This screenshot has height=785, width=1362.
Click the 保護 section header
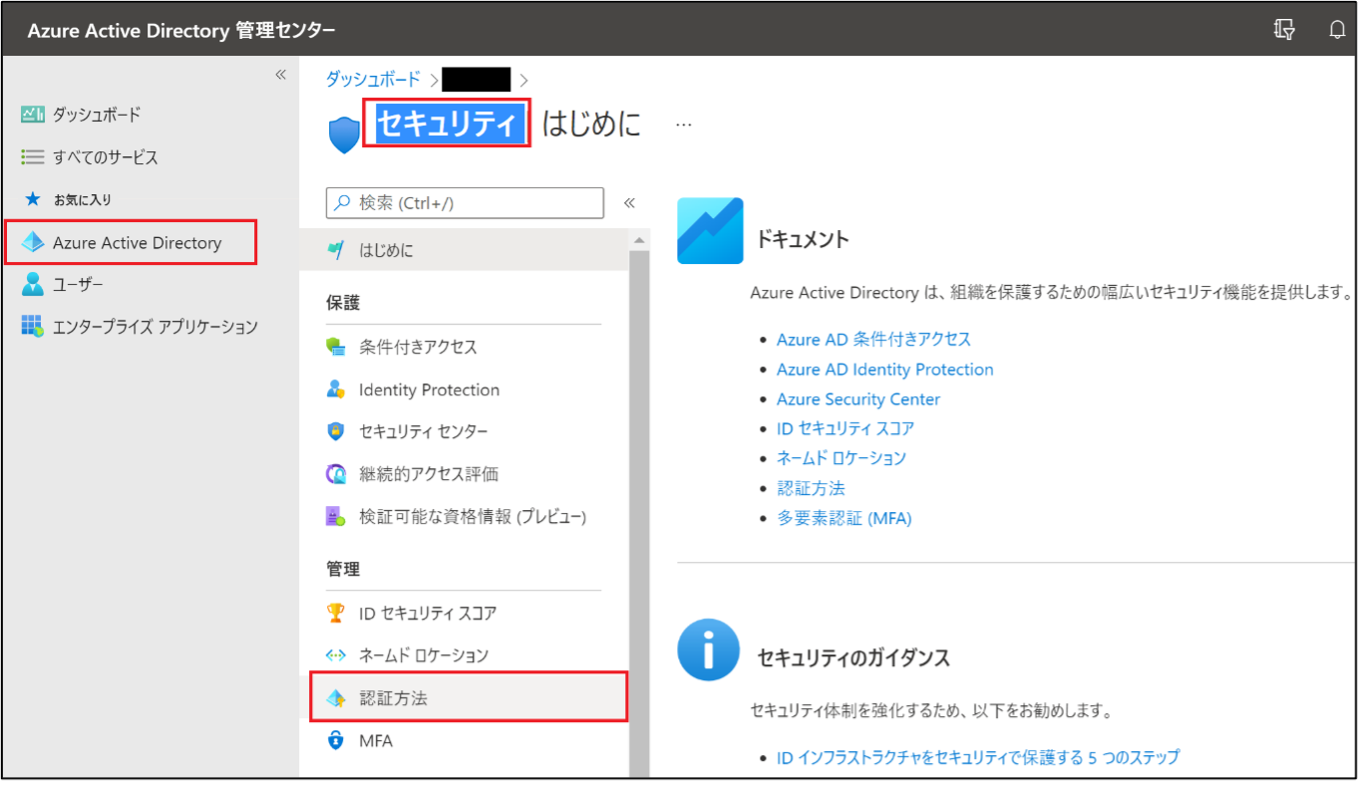point(343,303)
